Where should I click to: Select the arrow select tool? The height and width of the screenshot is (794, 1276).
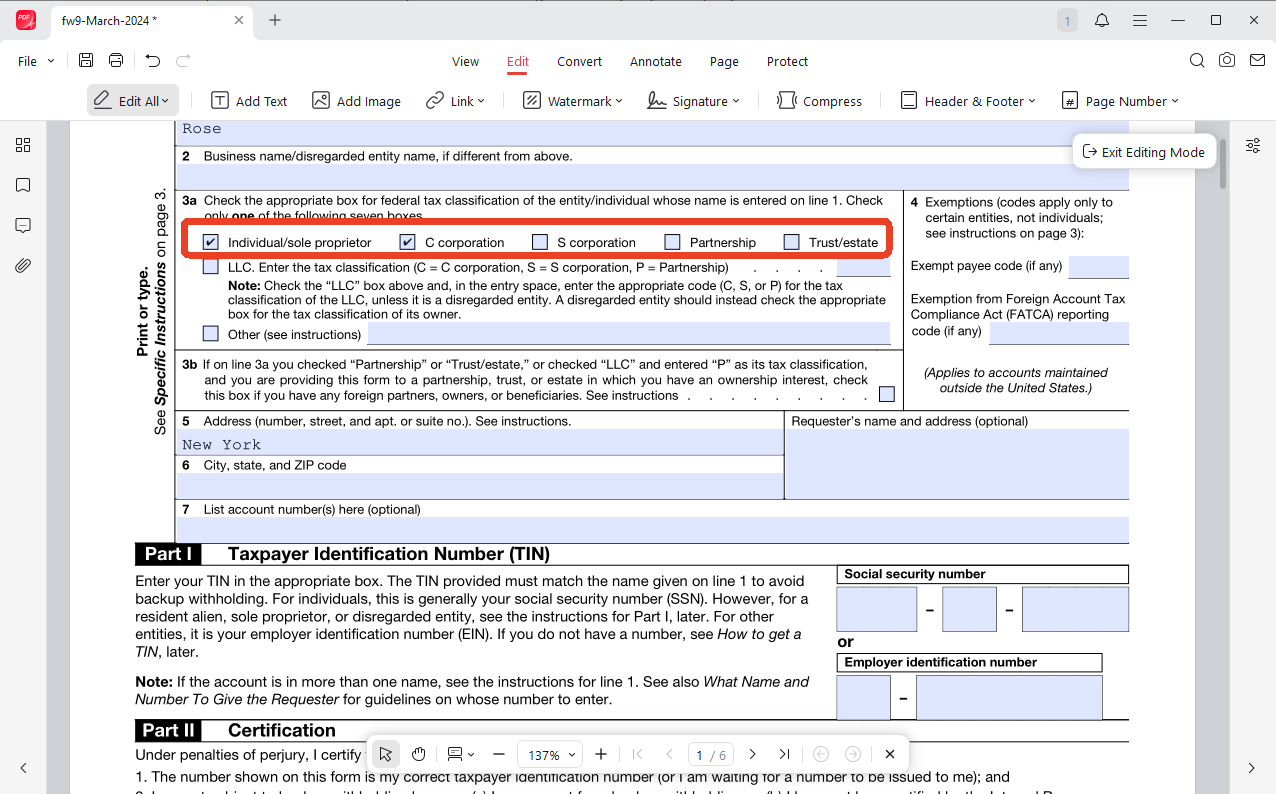(x=386, y=754)
